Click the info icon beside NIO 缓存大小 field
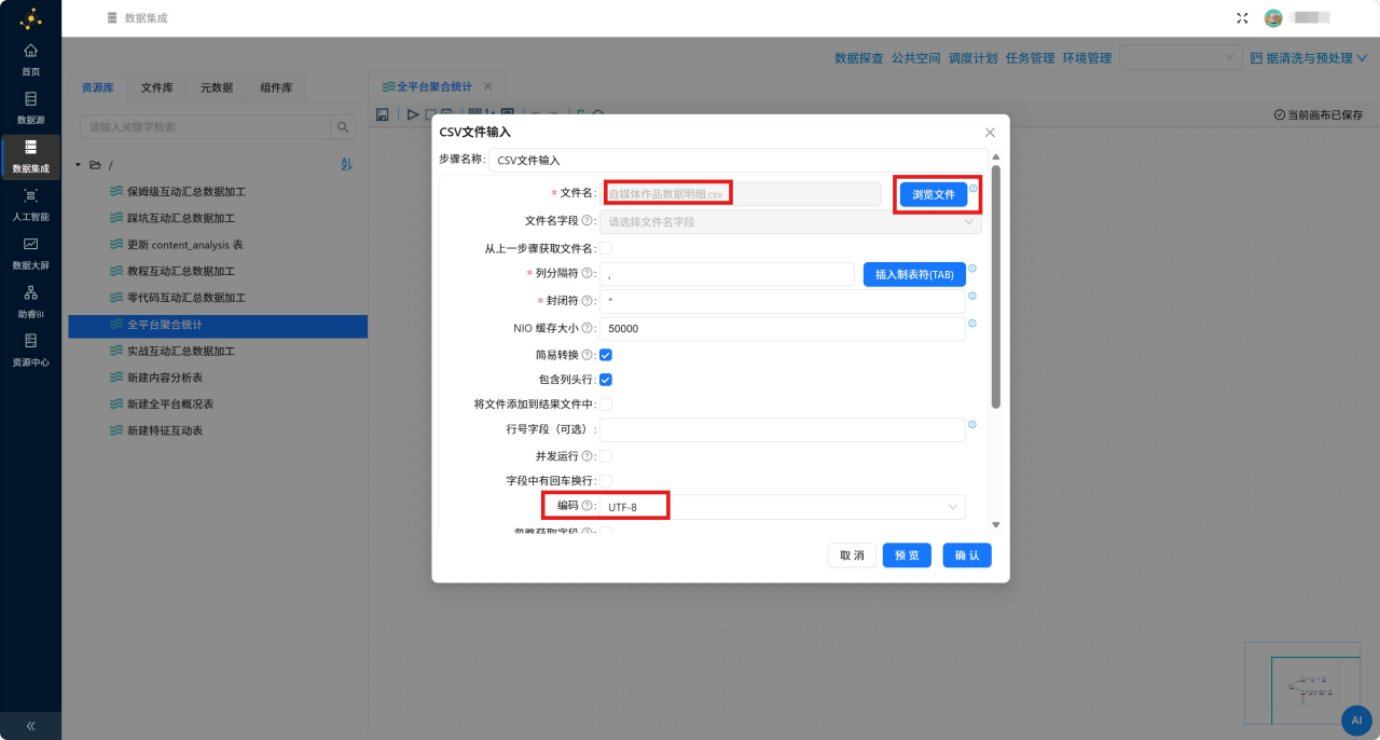The image size is (1380, 740). (x=972, y=323)
